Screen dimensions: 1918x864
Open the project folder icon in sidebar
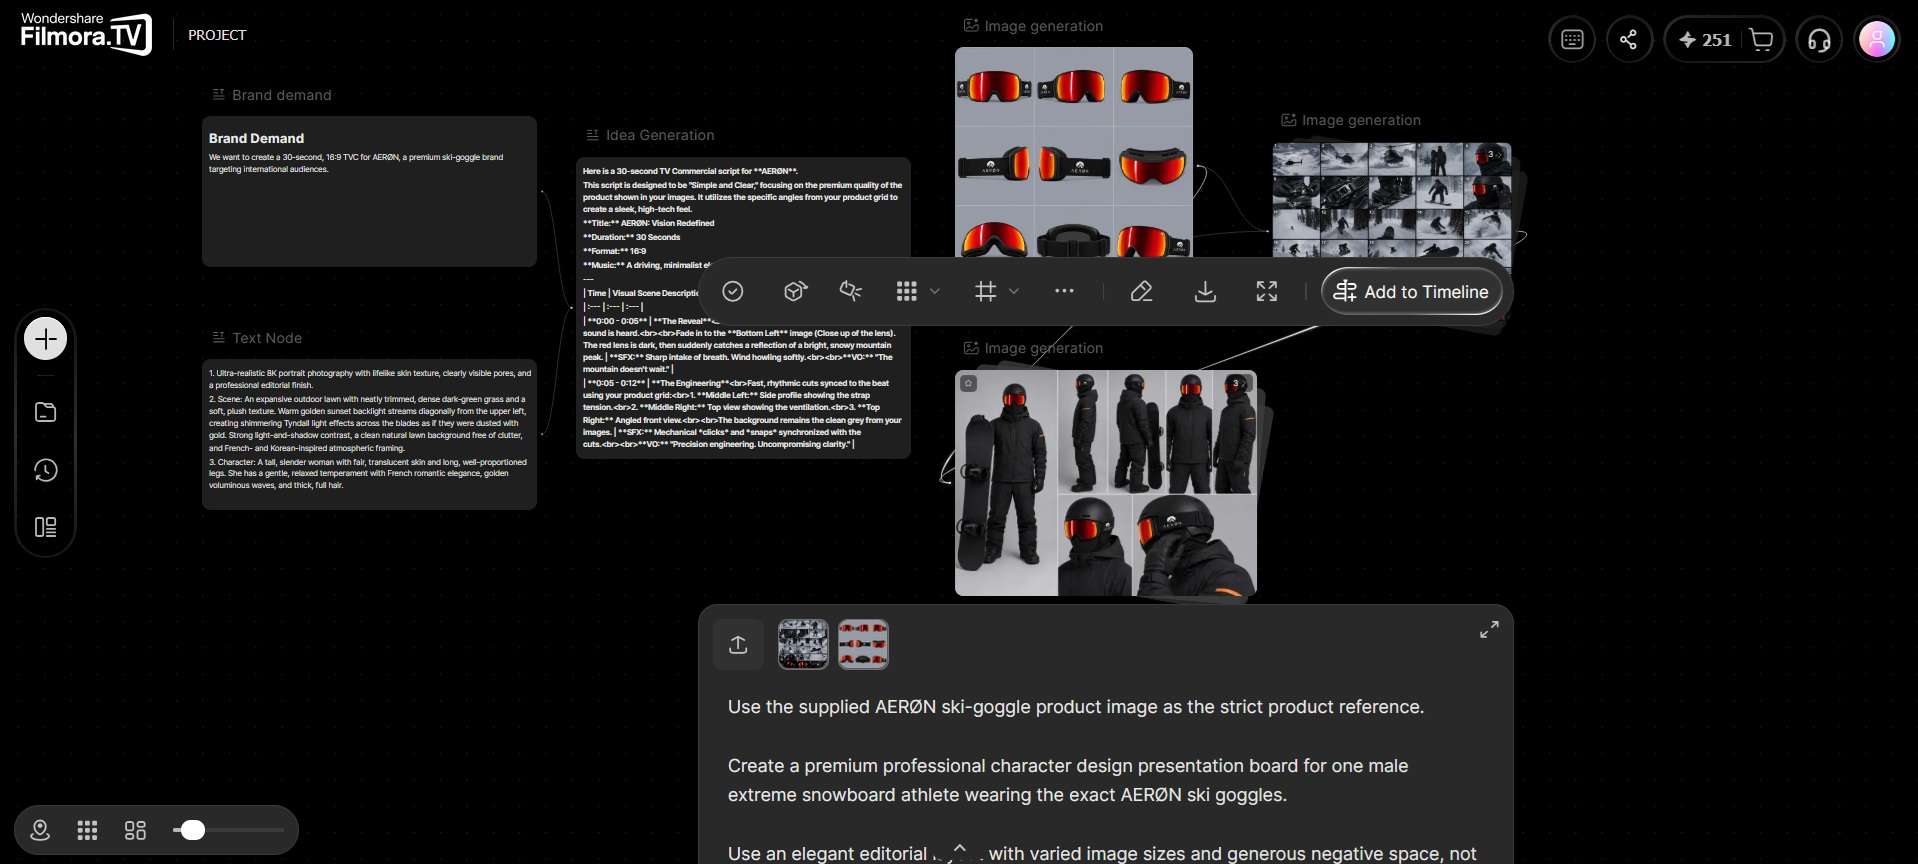(x=46, y=412)
